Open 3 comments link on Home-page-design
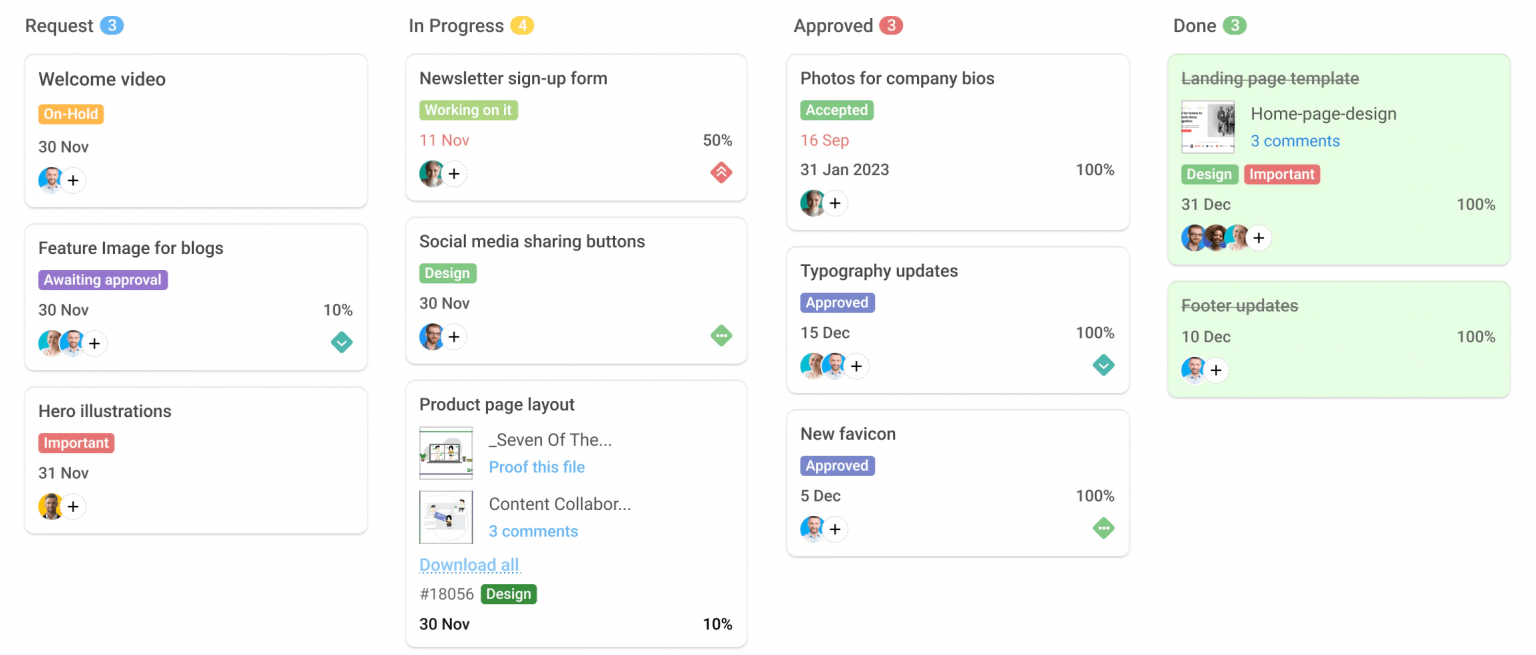The height and width of the screenshot is (655, 1536). [x=1295, y=141]
